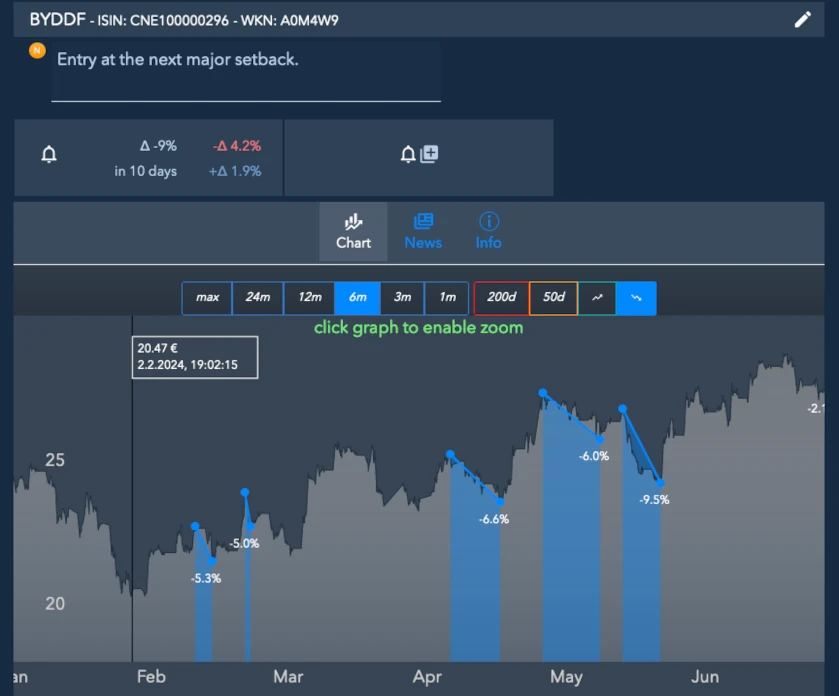Switch chart range to 12m
Image resolution: width=839 pixels, height=696 pixels.
point(310,298)
